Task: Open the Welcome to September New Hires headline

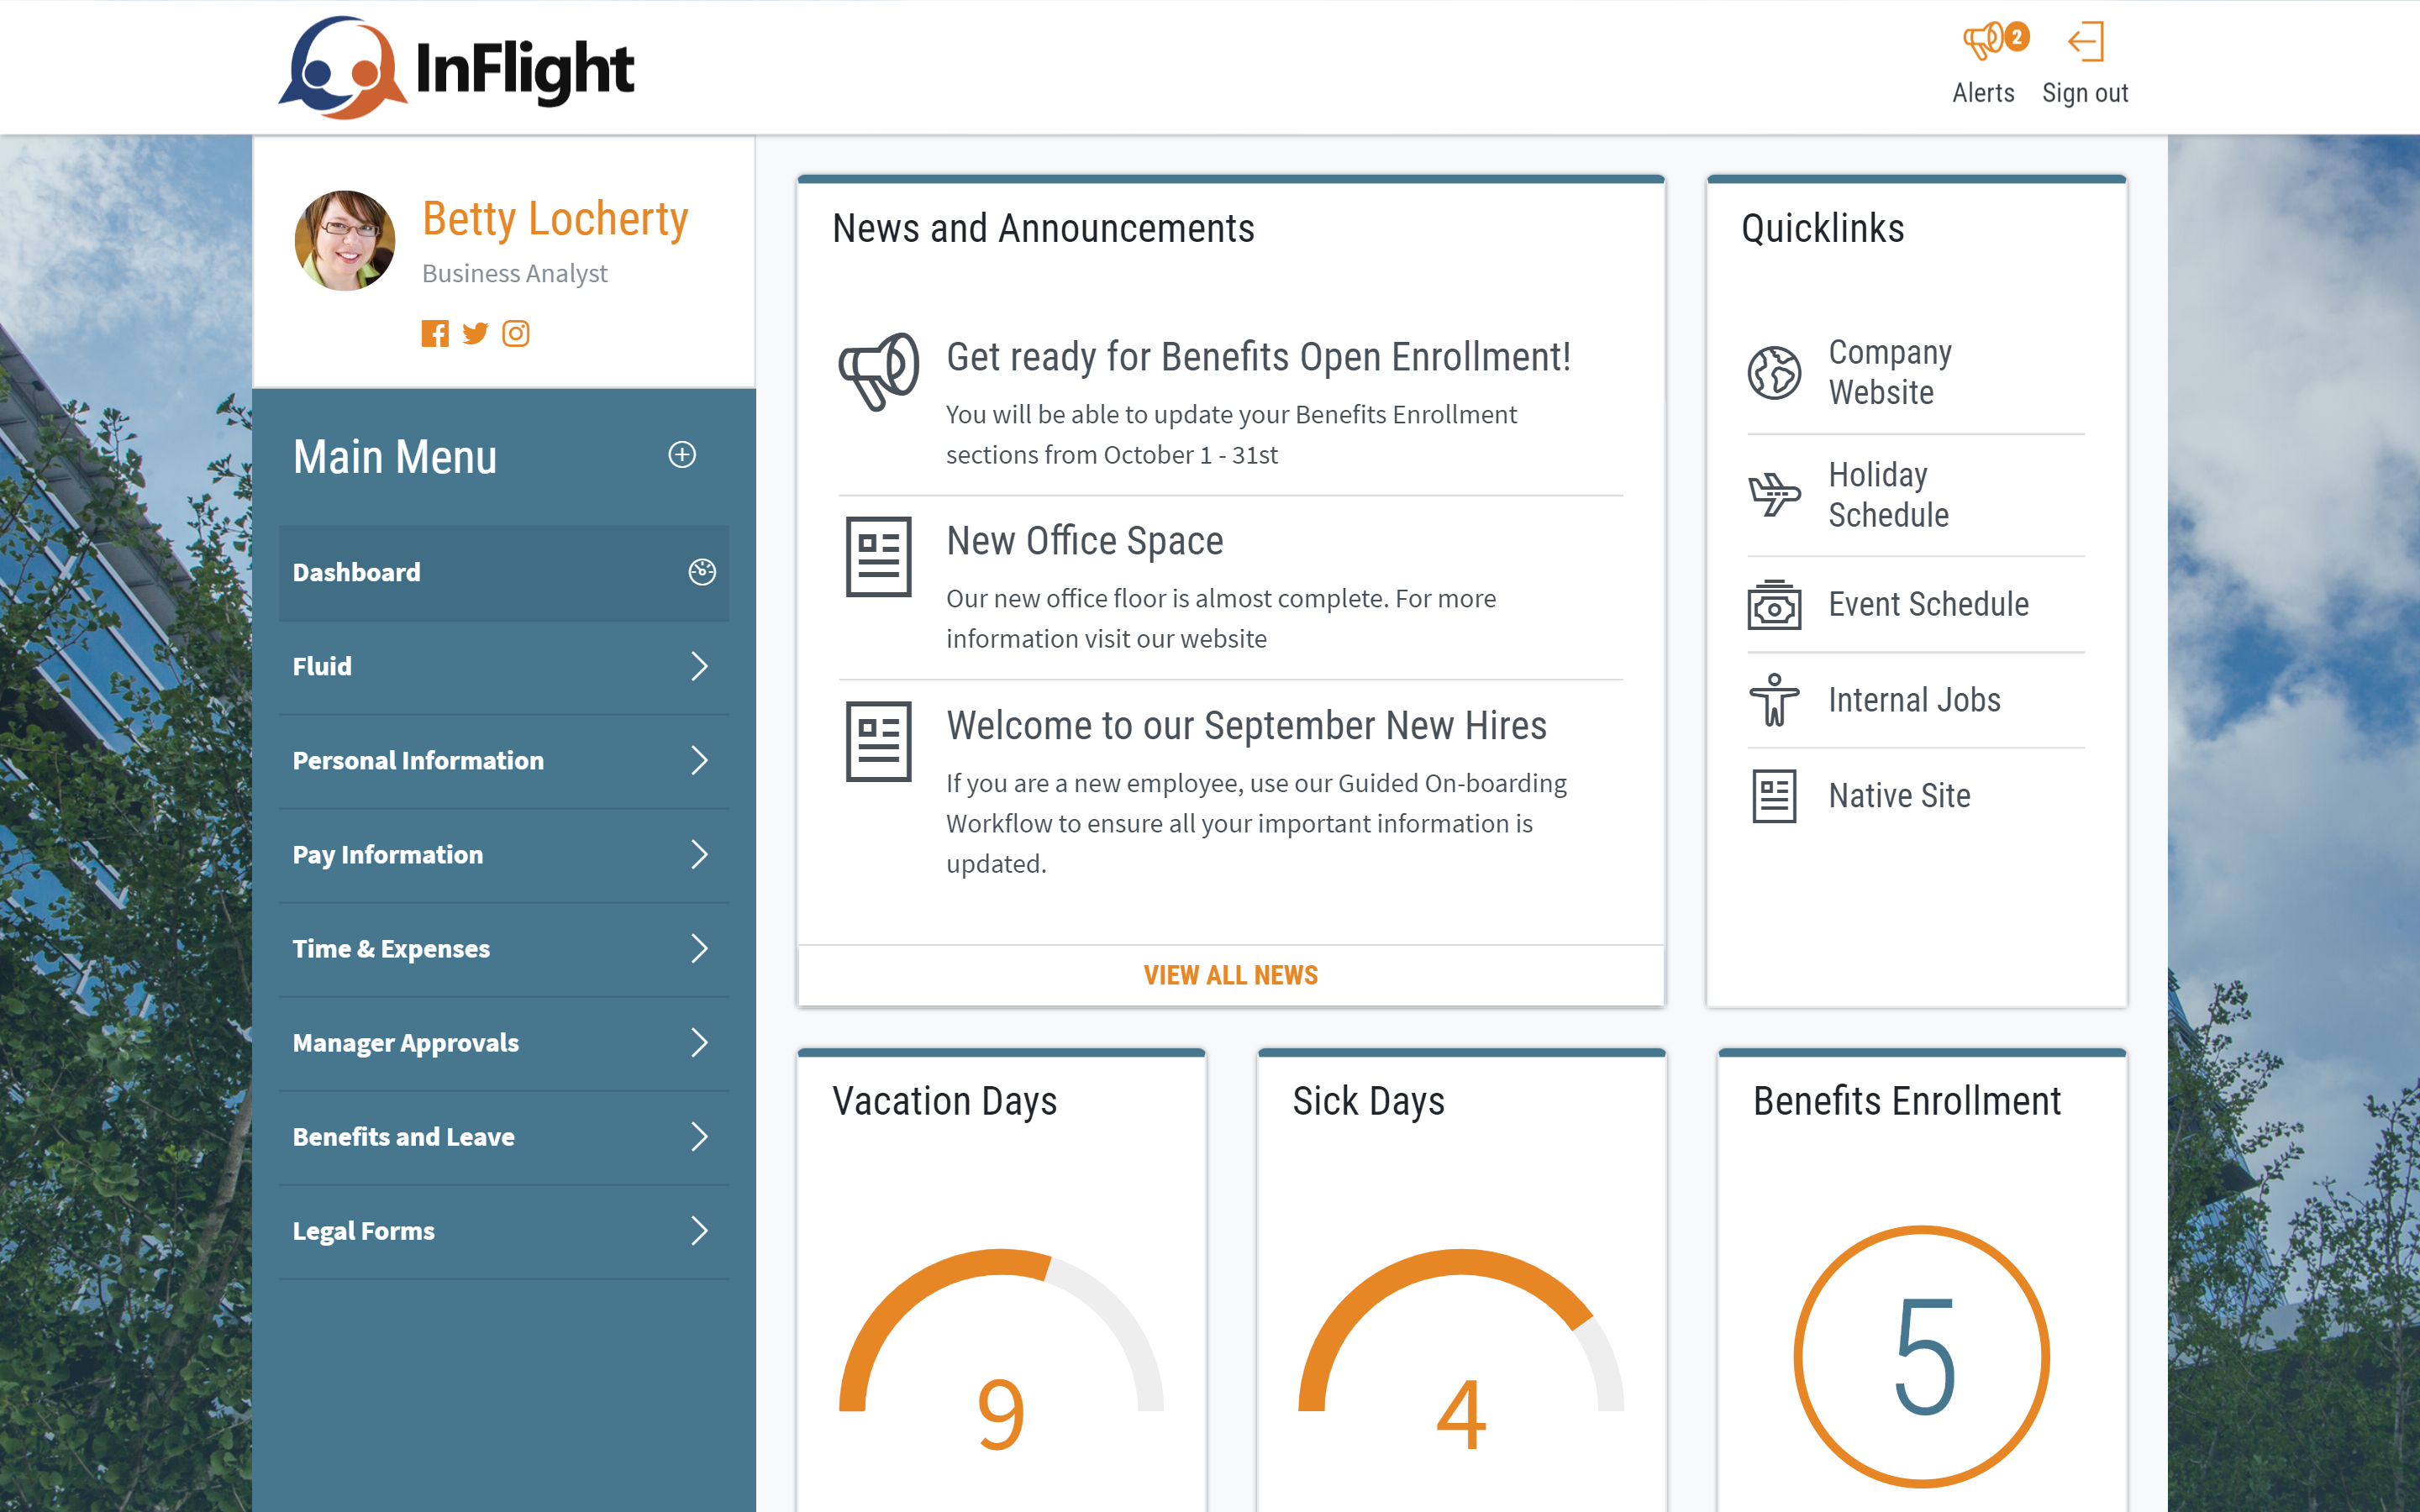Action: coord(1246,726)
